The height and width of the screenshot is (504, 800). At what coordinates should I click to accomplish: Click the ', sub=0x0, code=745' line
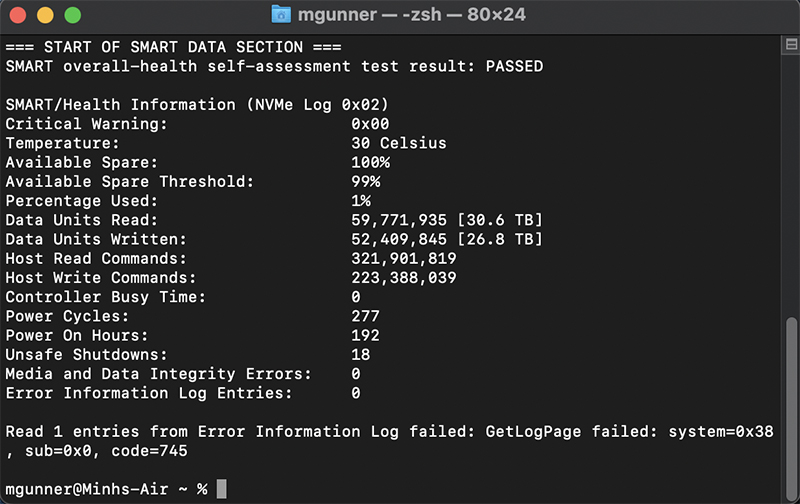point(96,451)
